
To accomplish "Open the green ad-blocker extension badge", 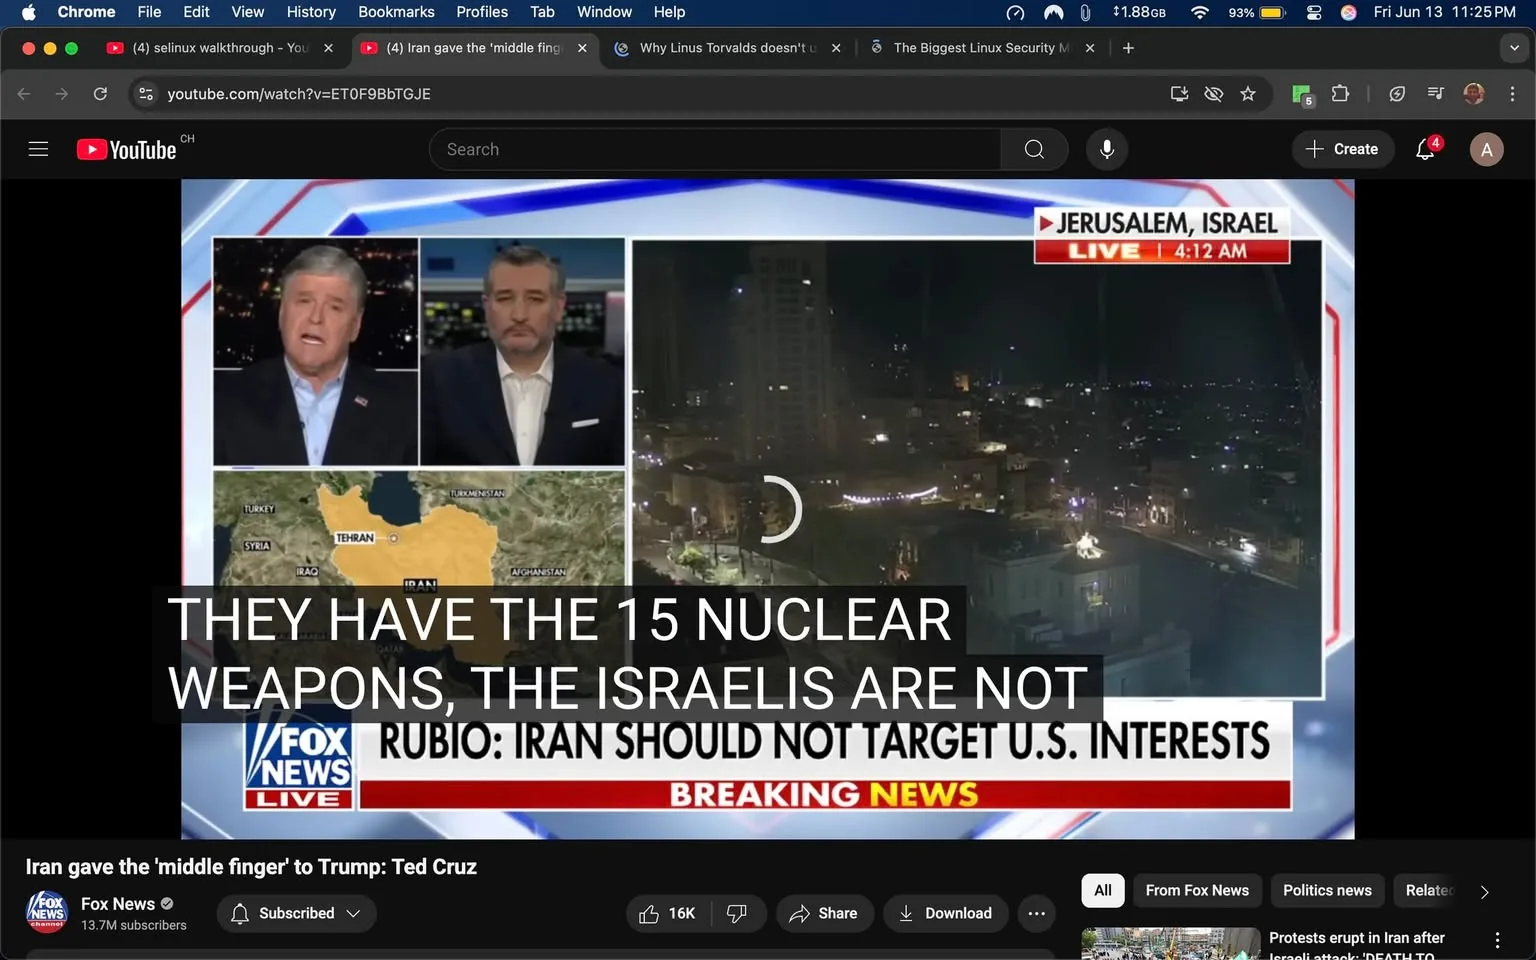I will (x=1300, y=93).
